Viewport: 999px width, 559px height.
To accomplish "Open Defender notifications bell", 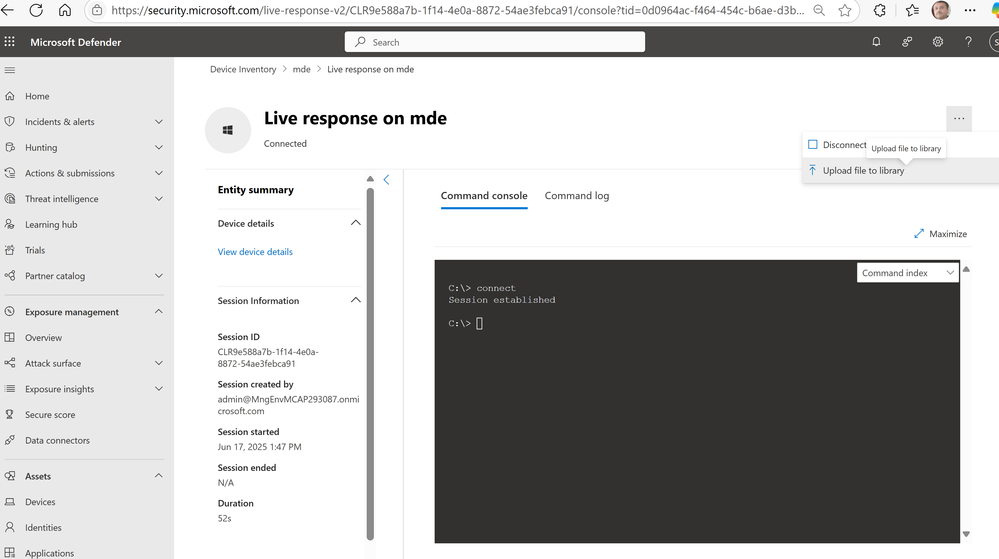I will pyautogui.click(x=877, y=41).
